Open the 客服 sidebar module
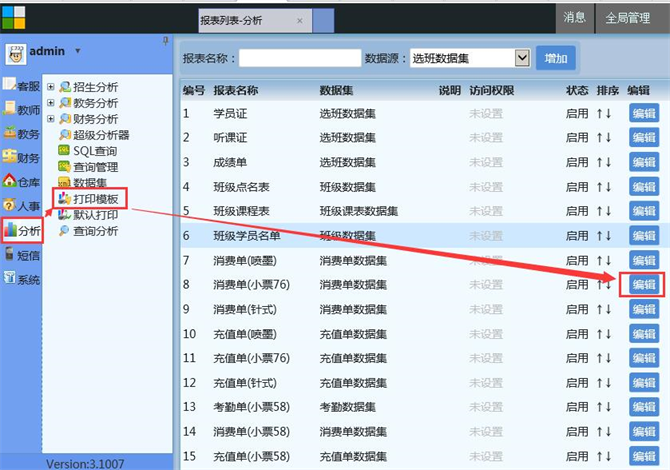 (x=21, y=85)
